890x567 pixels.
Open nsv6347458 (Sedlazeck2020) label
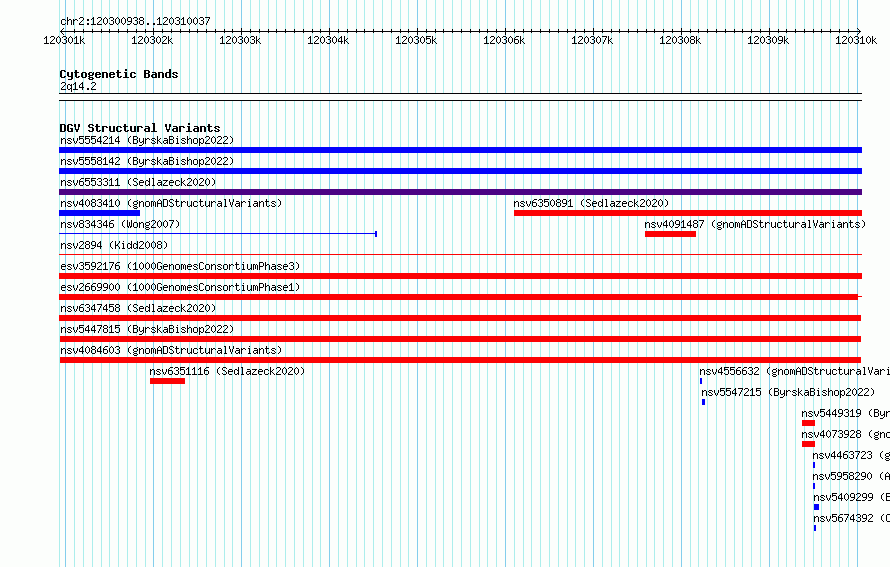coord(138,308)
